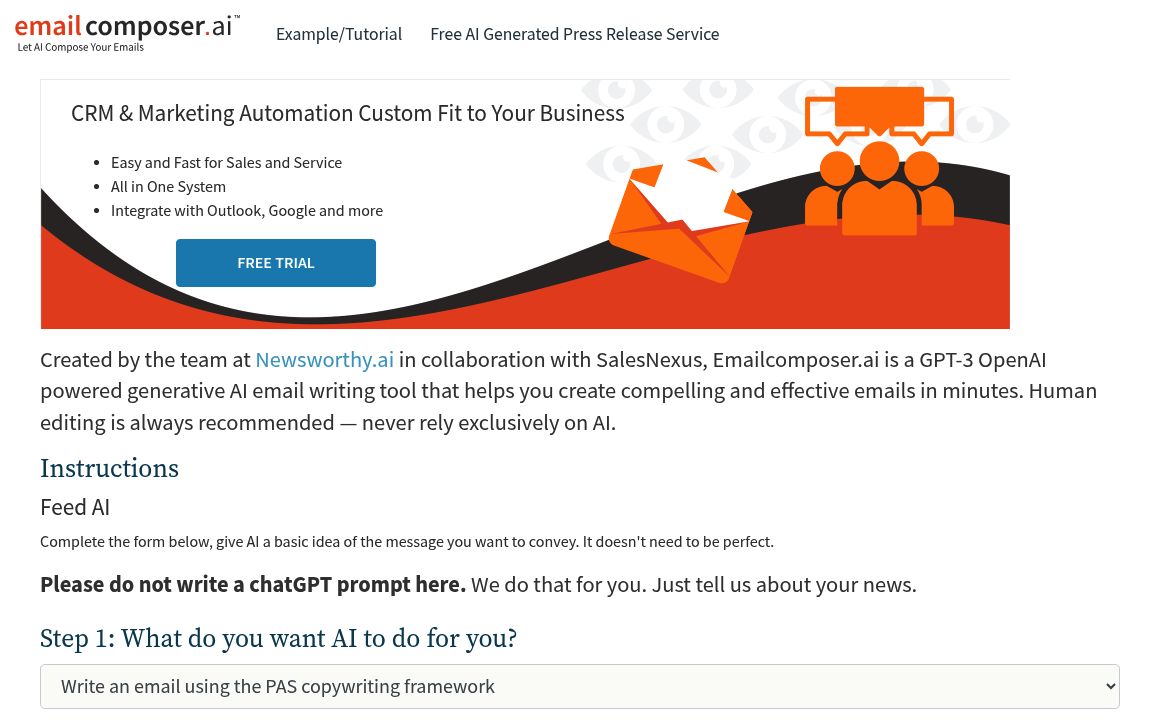Click the trademark symbol next to the logo
Viewport: 1160px width, 720px height.
click(x=236, y=17)
